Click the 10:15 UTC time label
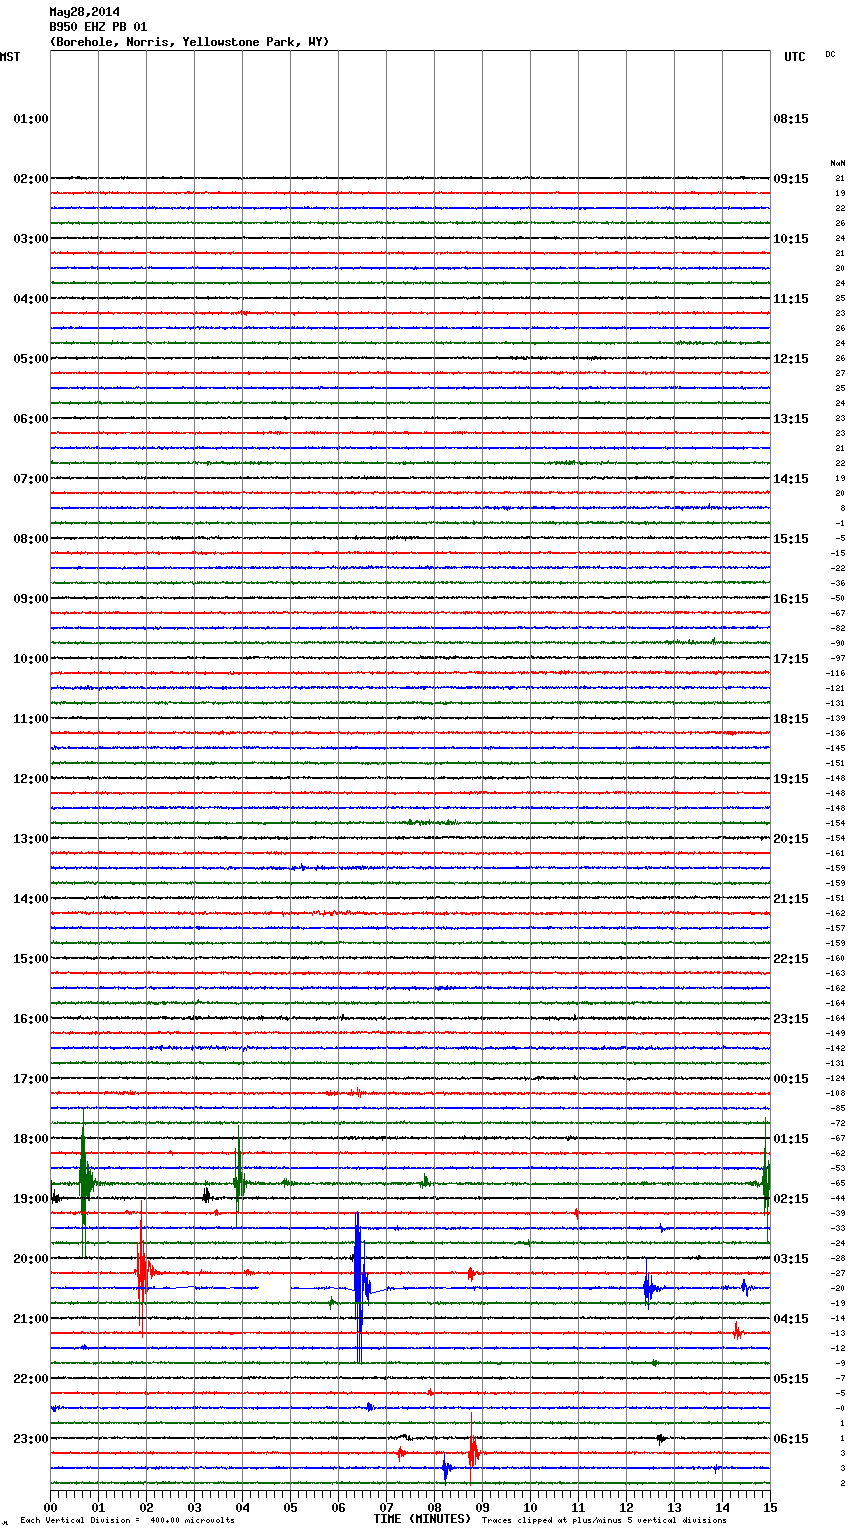The image size is (850, 1534). pos(791,239)
